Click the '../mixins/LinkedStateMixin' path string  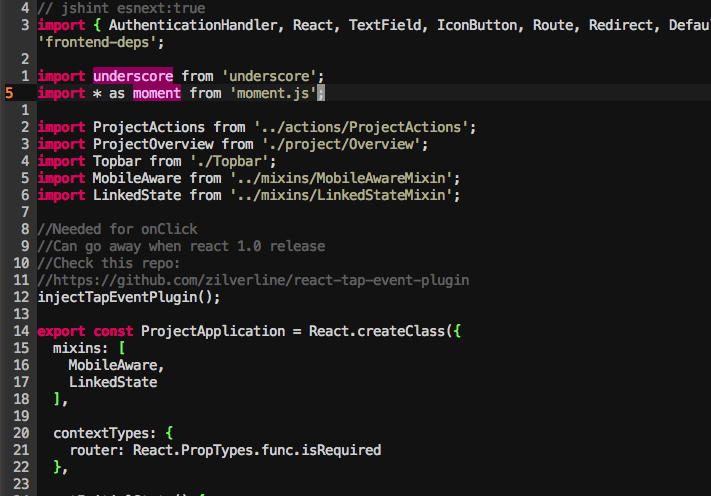tap(341, 195)
